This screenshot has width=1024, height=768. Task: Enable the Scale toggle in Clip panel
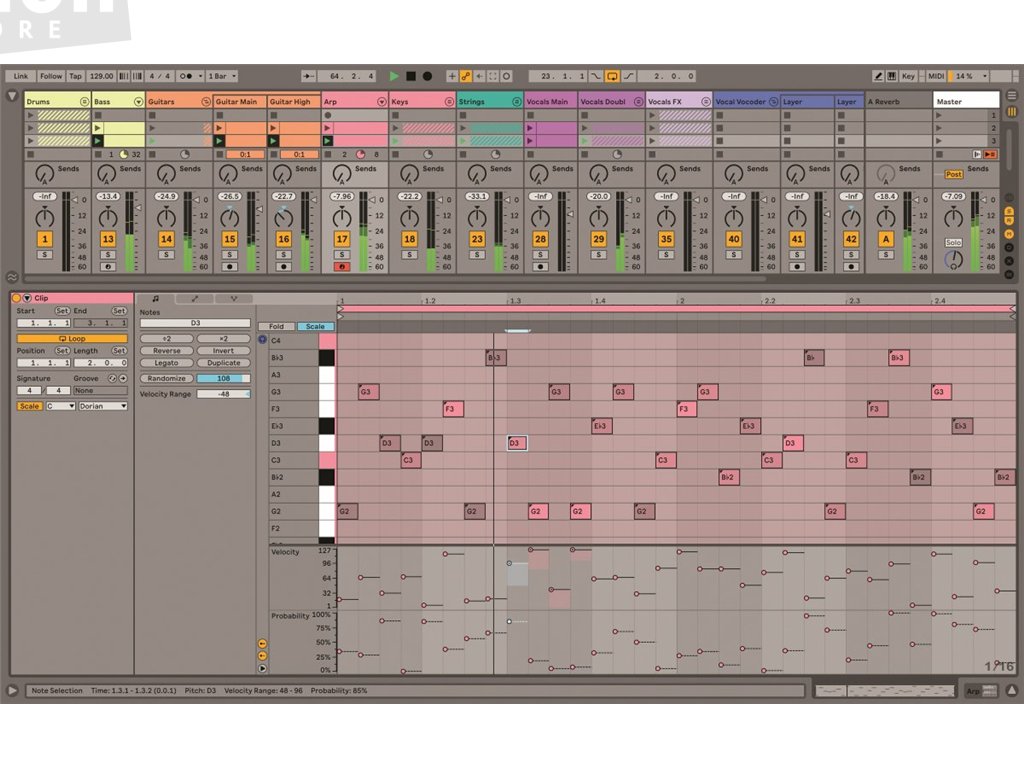click(29, 406)
